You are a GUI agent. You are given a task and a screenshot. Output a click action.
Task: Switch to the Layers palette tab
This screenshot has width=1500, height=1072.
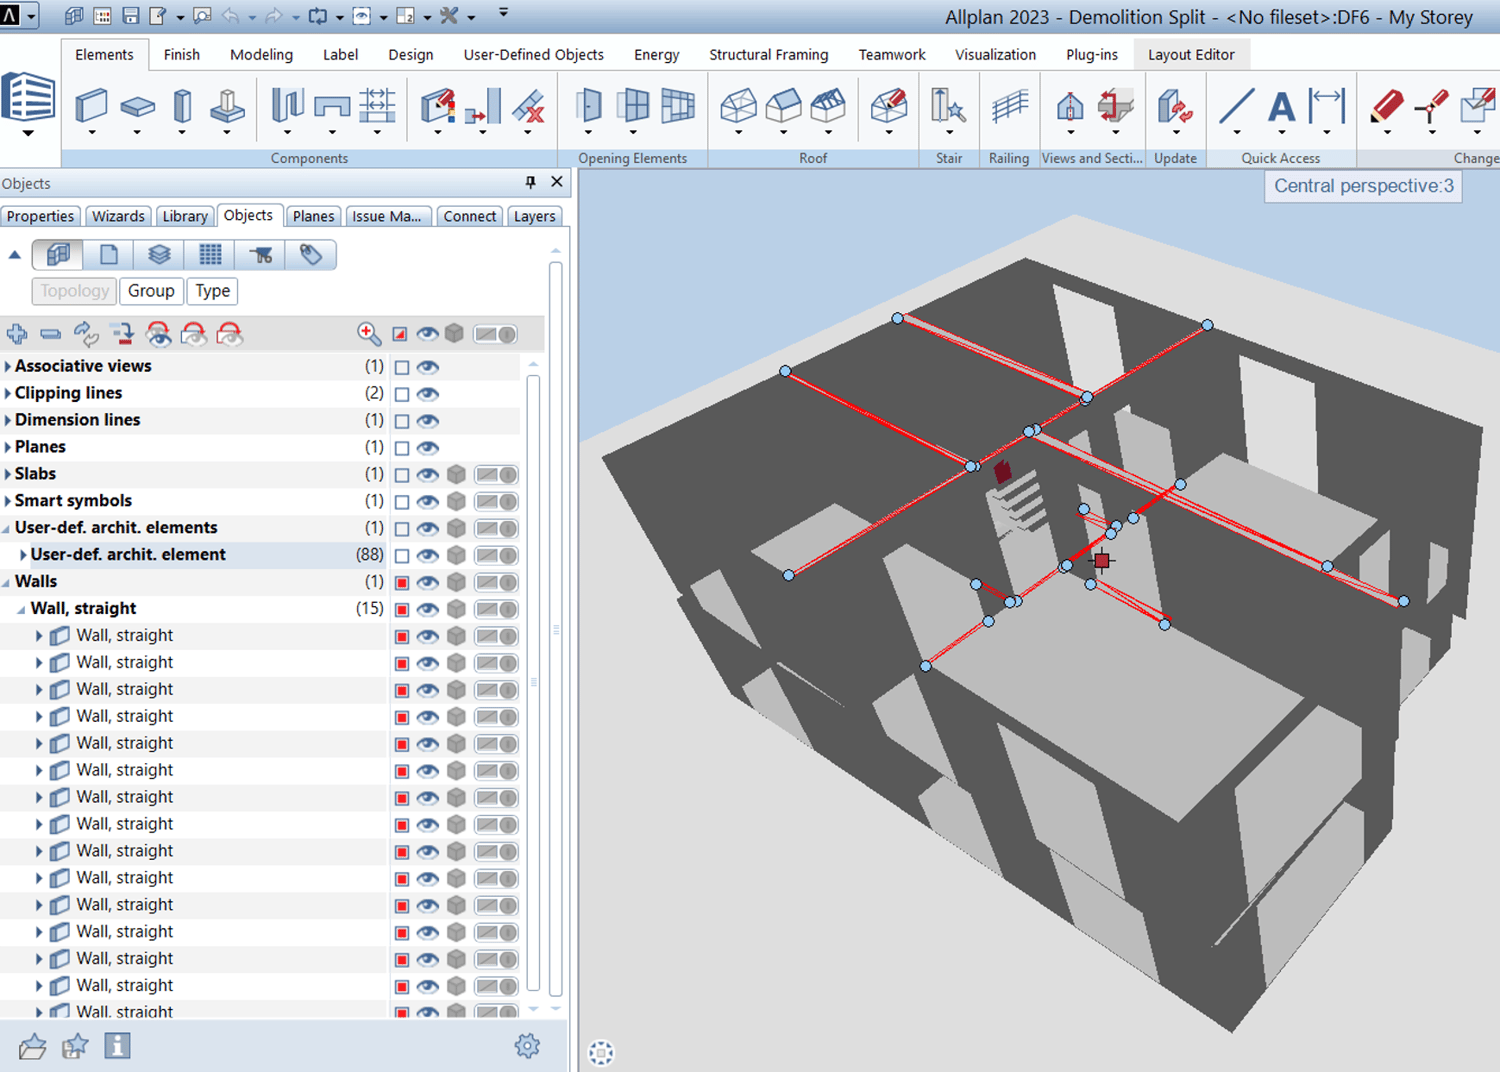click(x=534, y=216)
